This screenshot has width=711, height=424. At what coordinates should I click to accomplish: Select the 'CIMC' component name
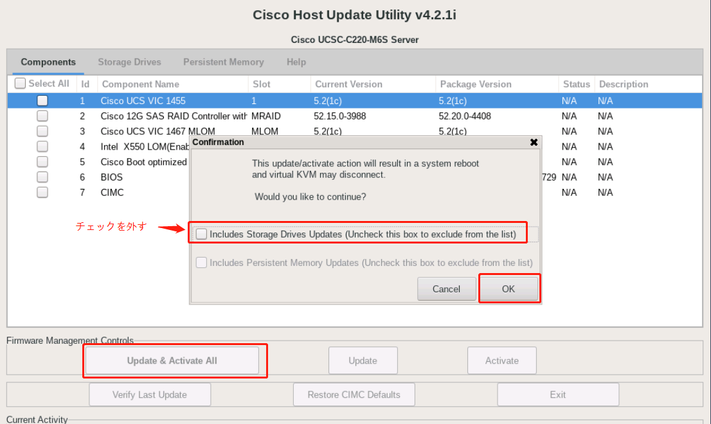click(112, 192)
